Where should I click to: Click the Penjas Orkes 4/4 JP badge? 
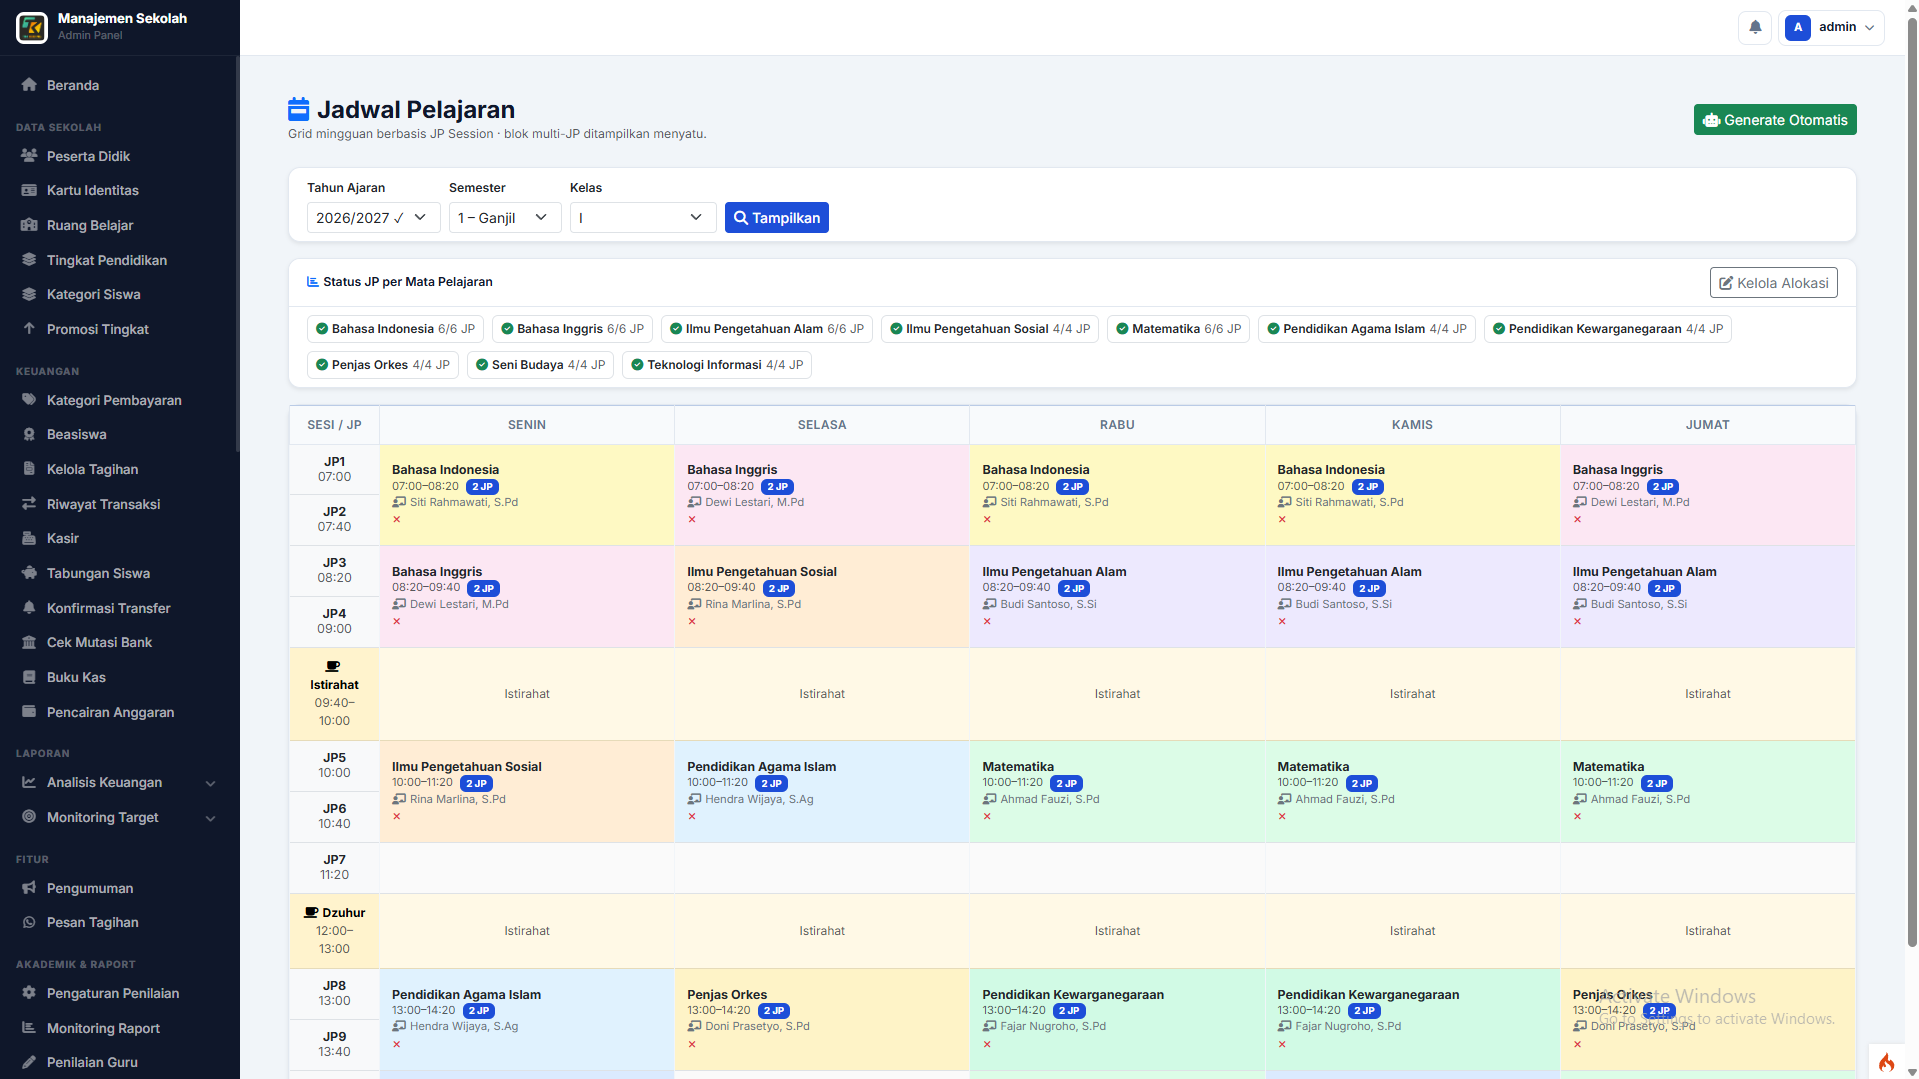[382, 365]
